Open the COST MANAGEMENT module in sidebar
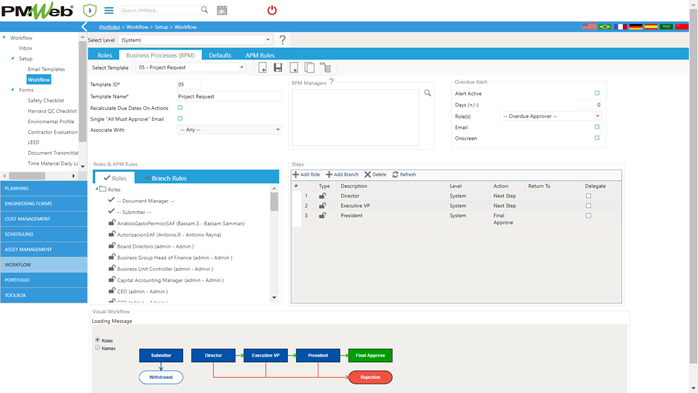Image resolution: width=698 pixels, height=393 pixels. click(x=44, y=219)
